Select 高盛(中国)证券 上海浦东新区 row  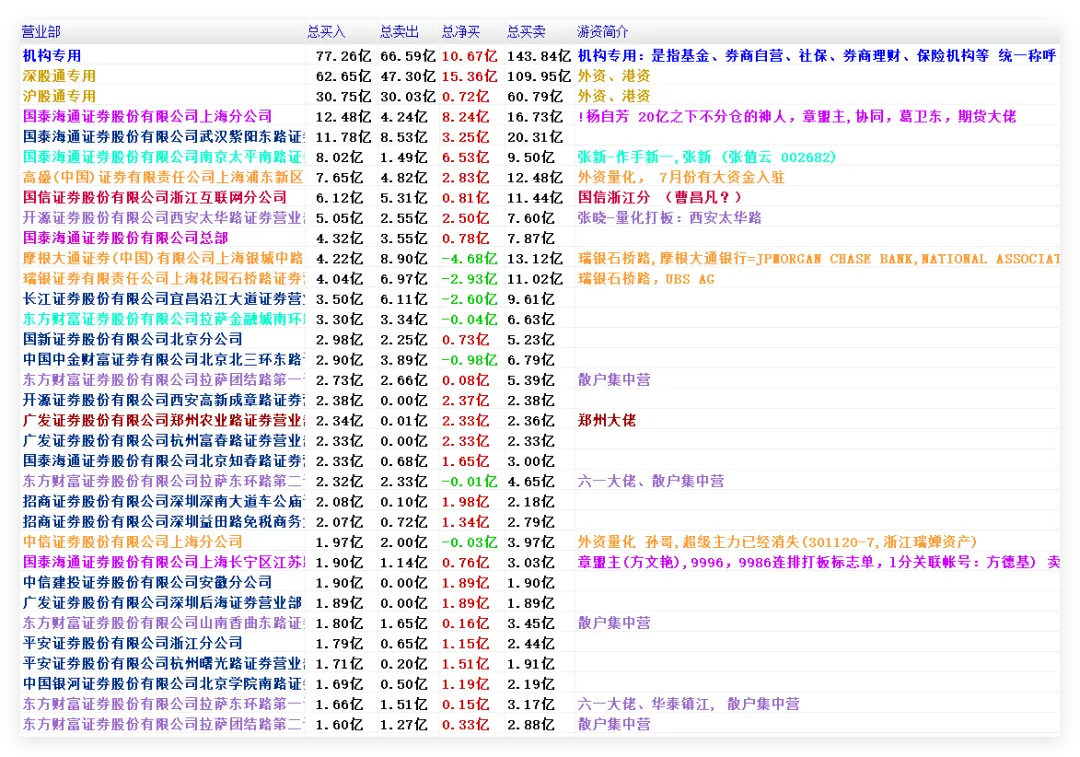click(163, 177)
